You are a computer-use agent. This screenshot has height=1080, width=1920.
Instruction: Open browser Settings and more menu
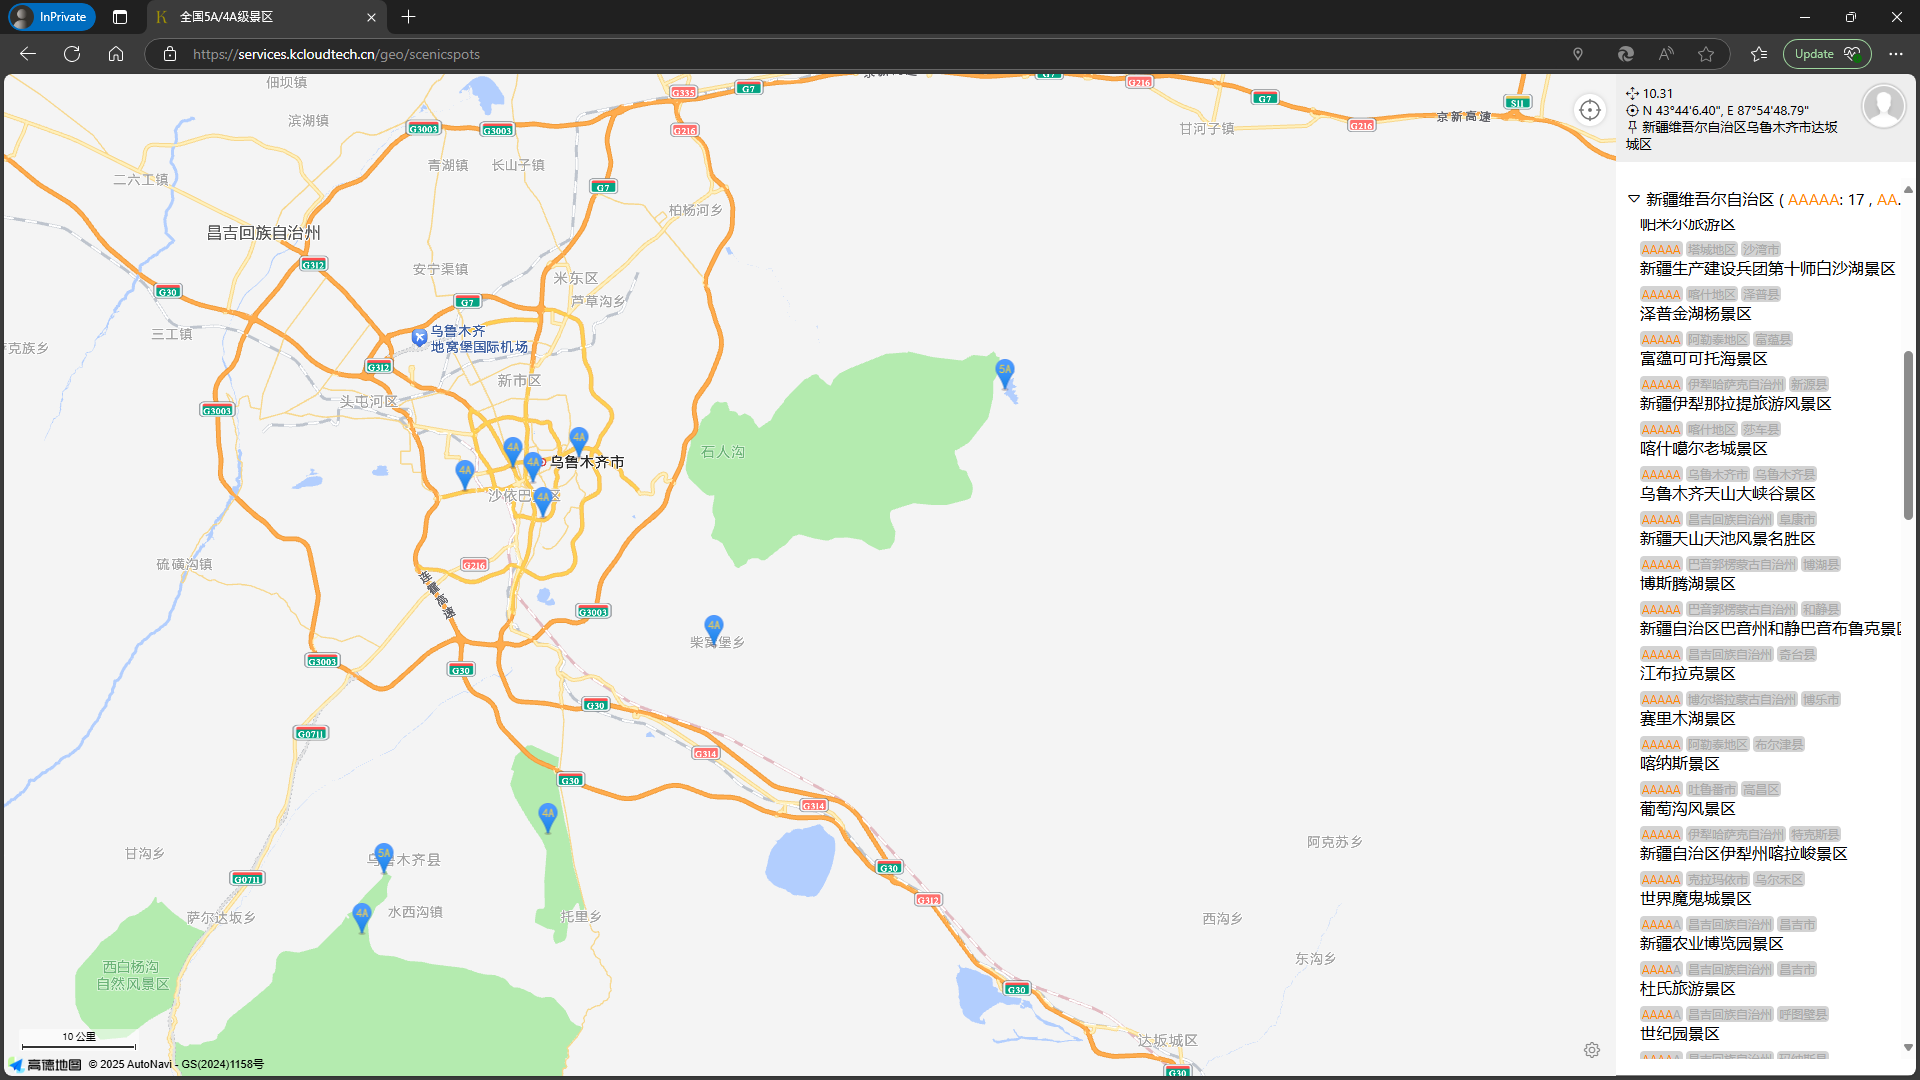tap(1895, 54)
